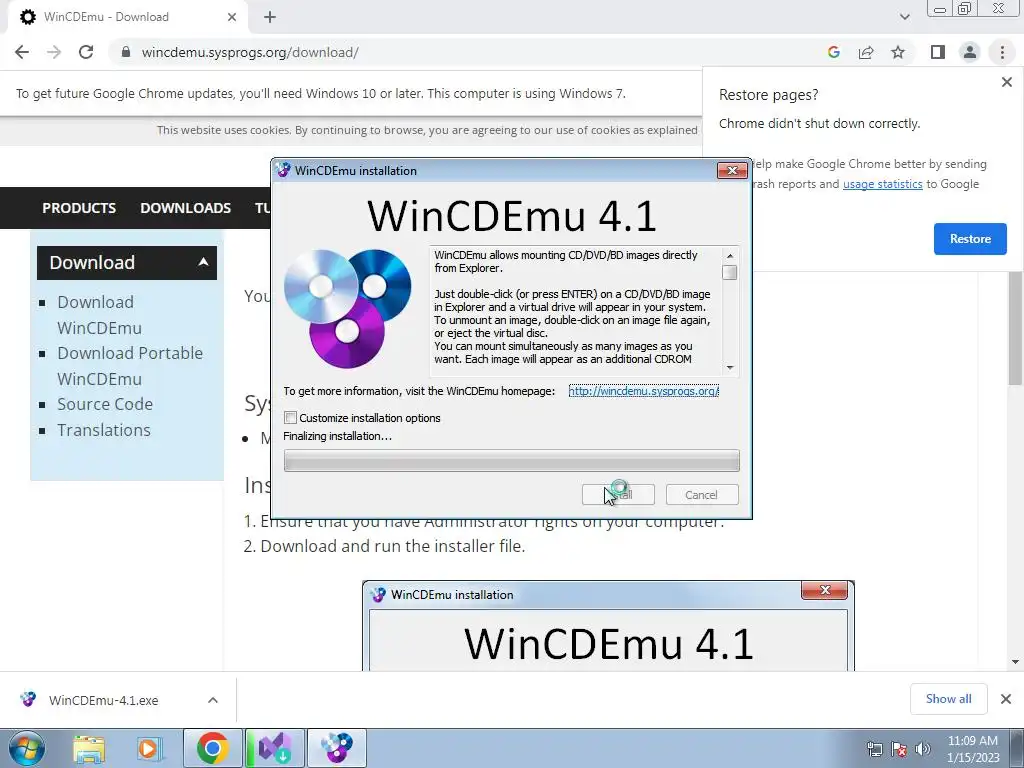1024x768 pixels.
Task: Open a new tab with the plus button
Action: (270, 17)
